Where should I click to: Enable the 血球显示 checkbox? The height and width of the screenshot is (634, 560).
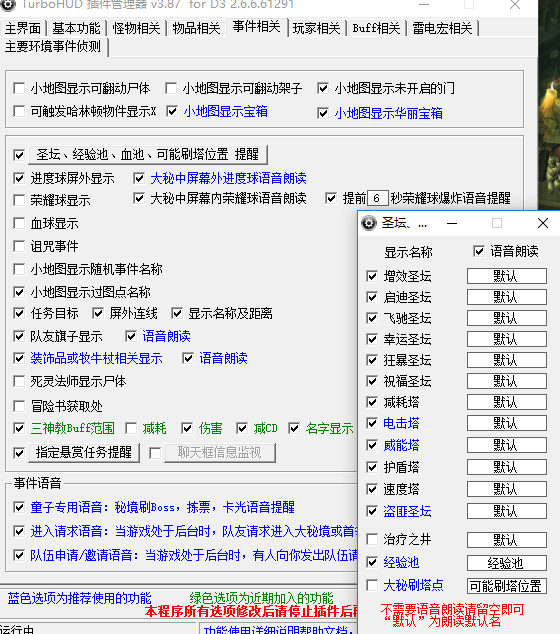[x=19, y=223]
